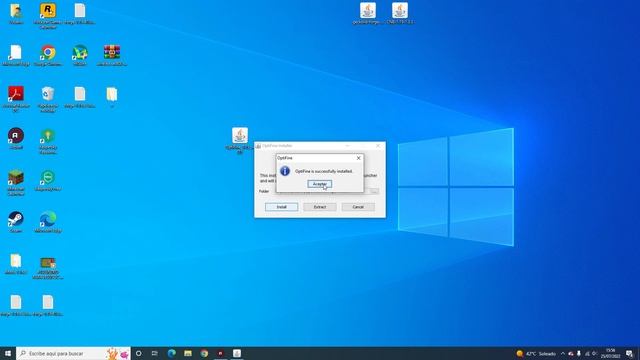Open Cortana circle button on taskbar

click(139, 353)
